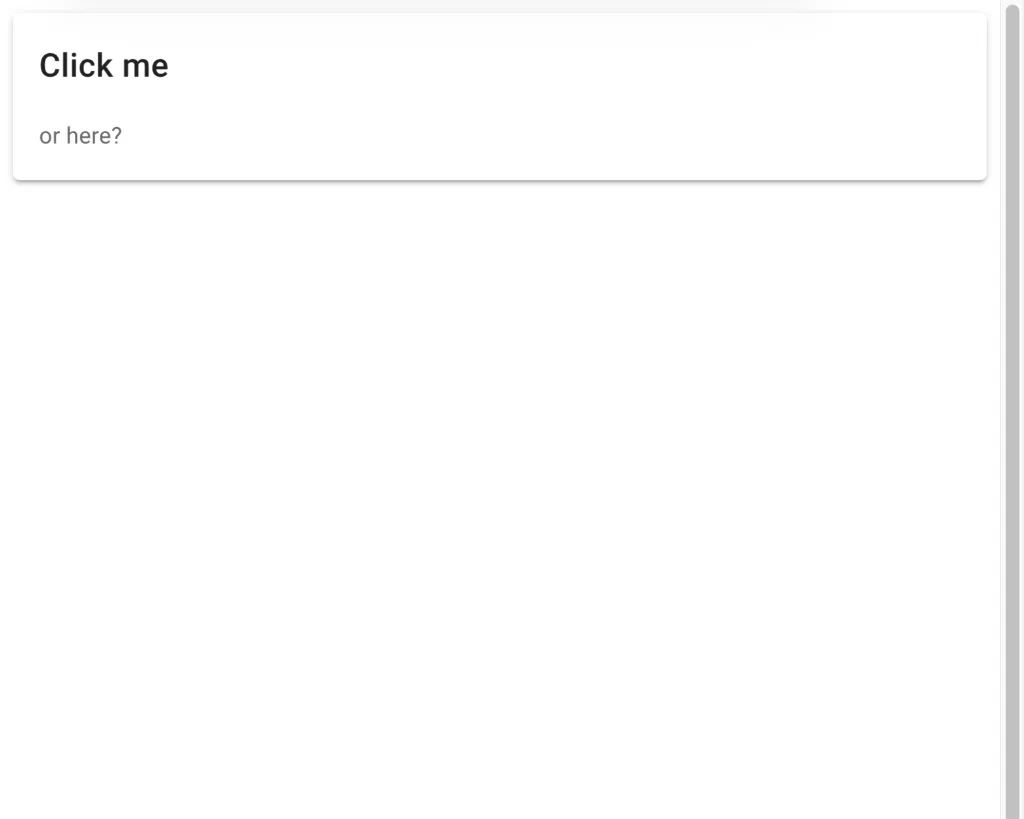Viewport: 1024px width, 819px height.
Task: Click the scrollbar track on the right edge
Action: tap(1012, 812)
